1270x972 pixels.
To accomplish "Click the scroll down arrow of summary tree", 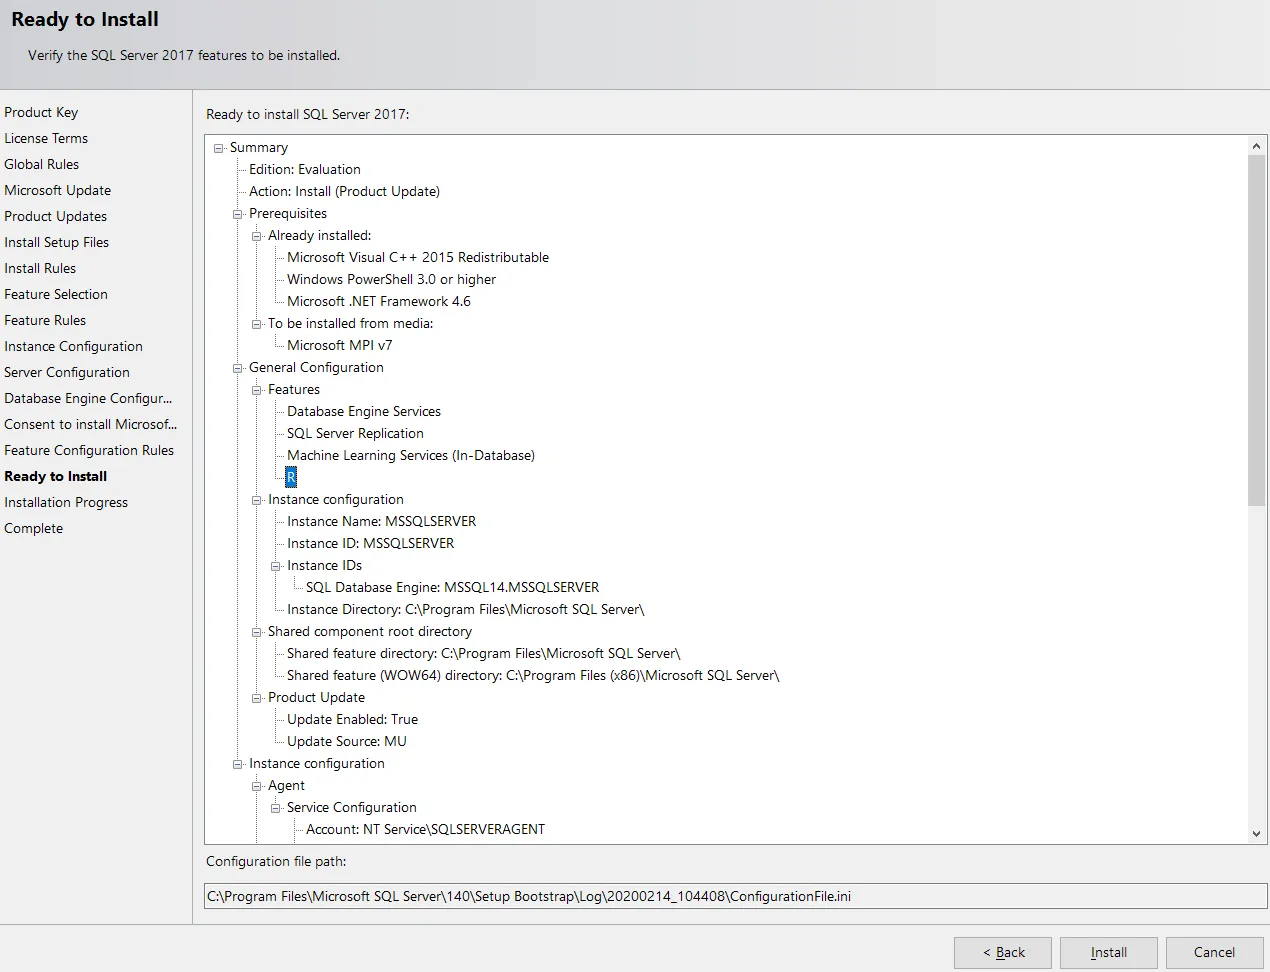I will click(1256, 833).
